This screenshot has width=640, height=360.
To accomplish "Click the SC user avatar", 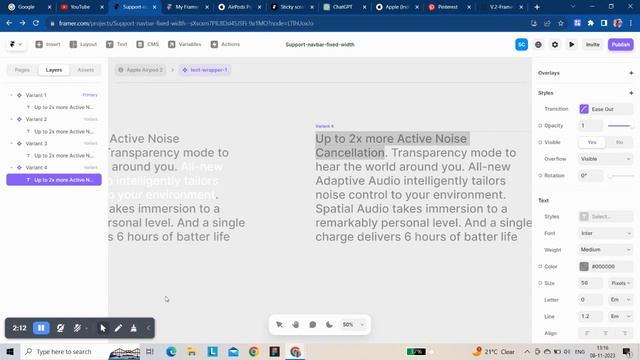I will coord(521,44).
